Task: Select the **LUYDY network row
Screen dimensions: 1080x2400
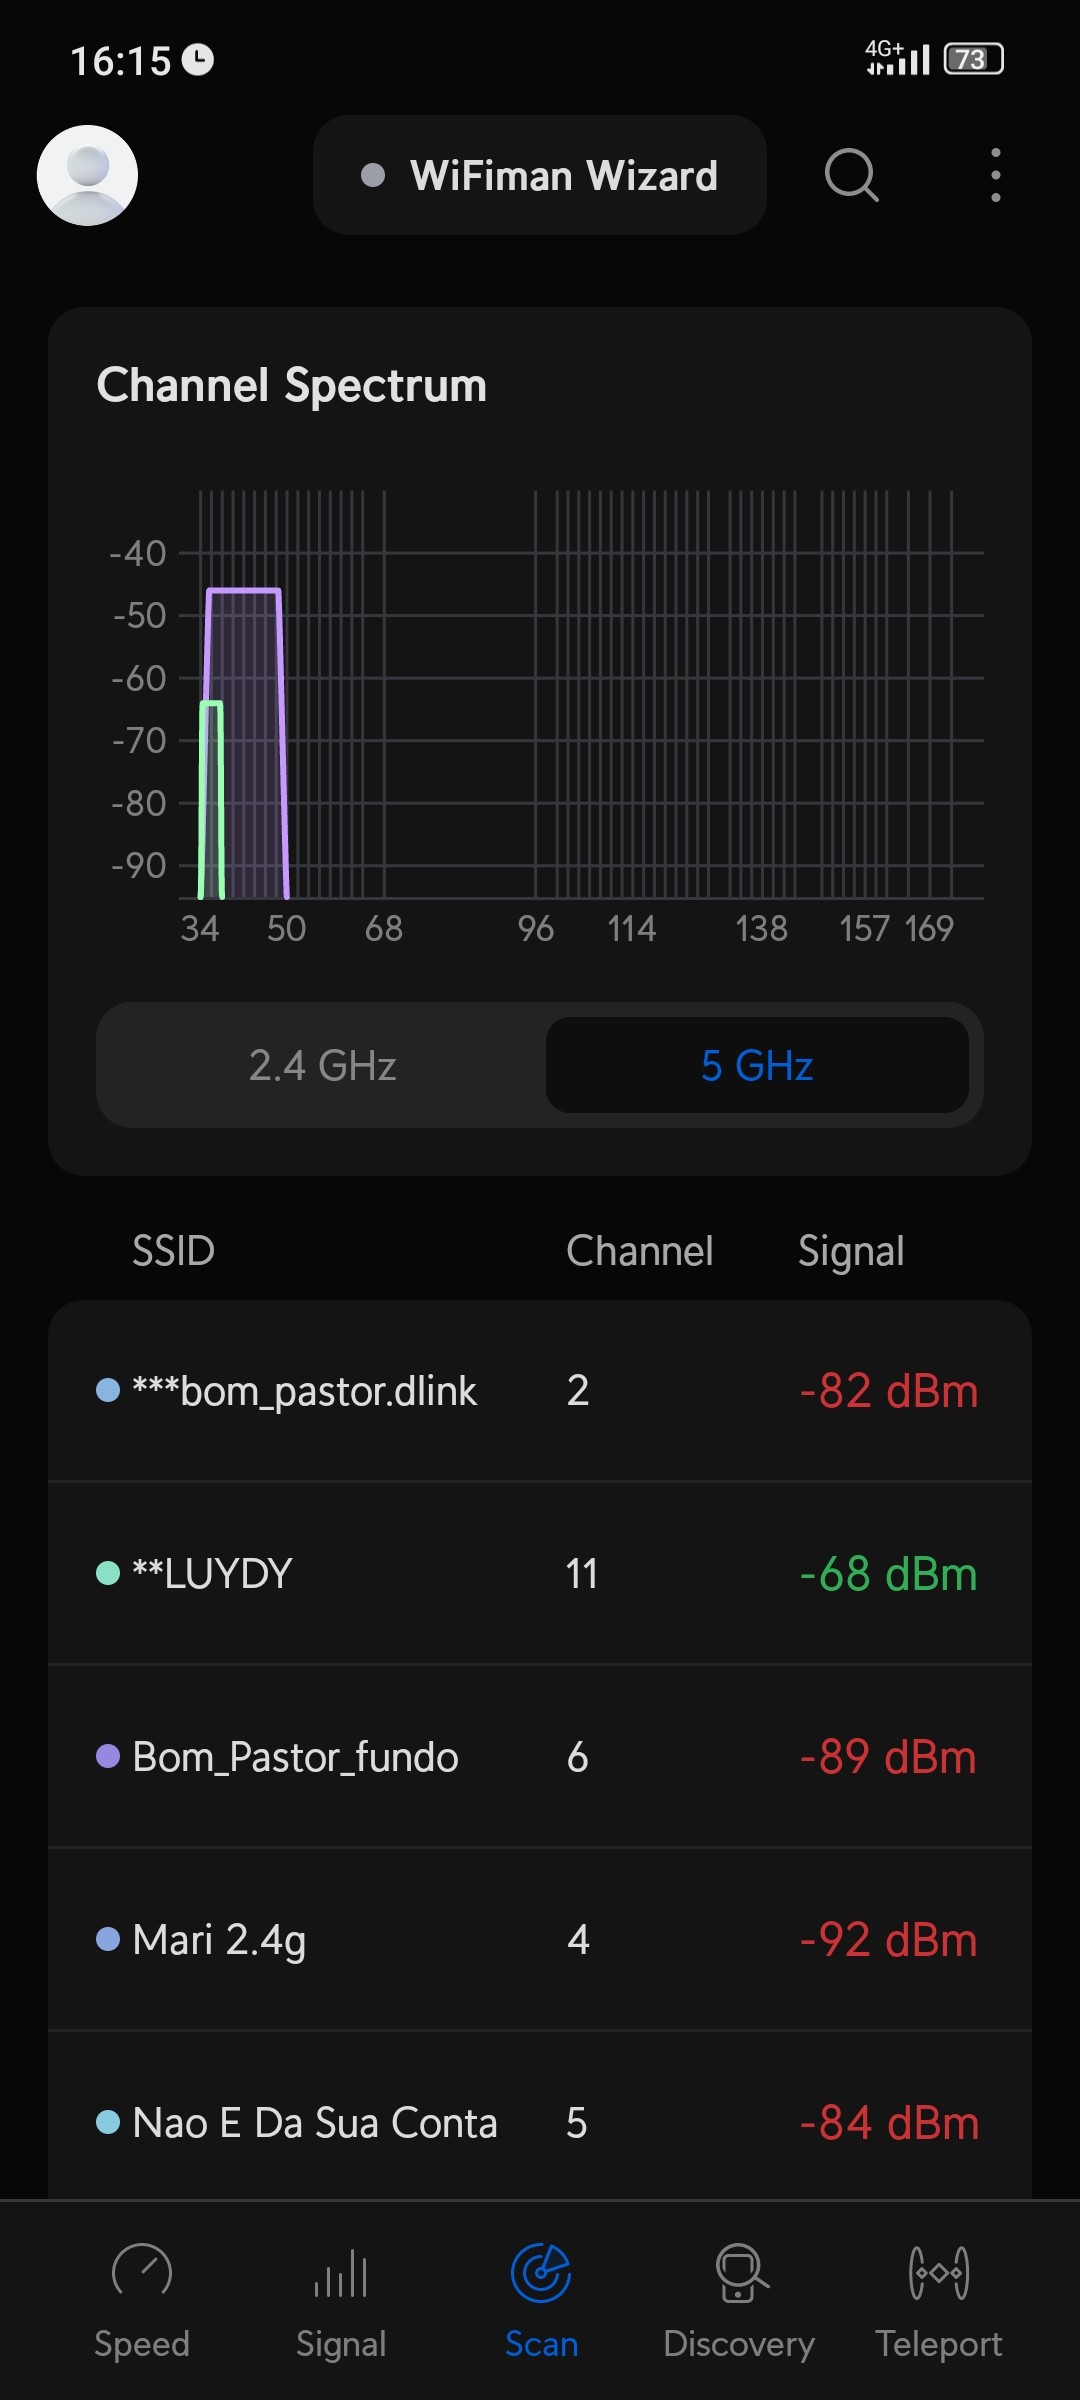Action: 540,1574
